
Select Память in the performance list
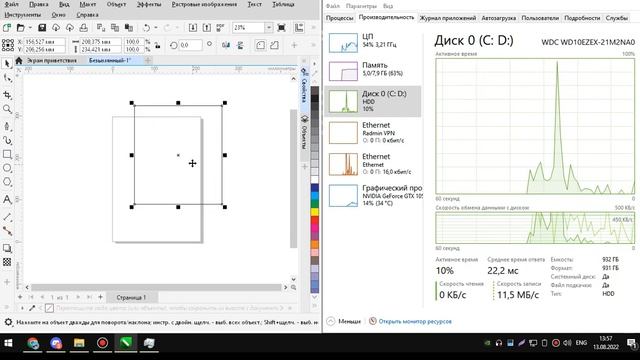click(x=373, y=71)
